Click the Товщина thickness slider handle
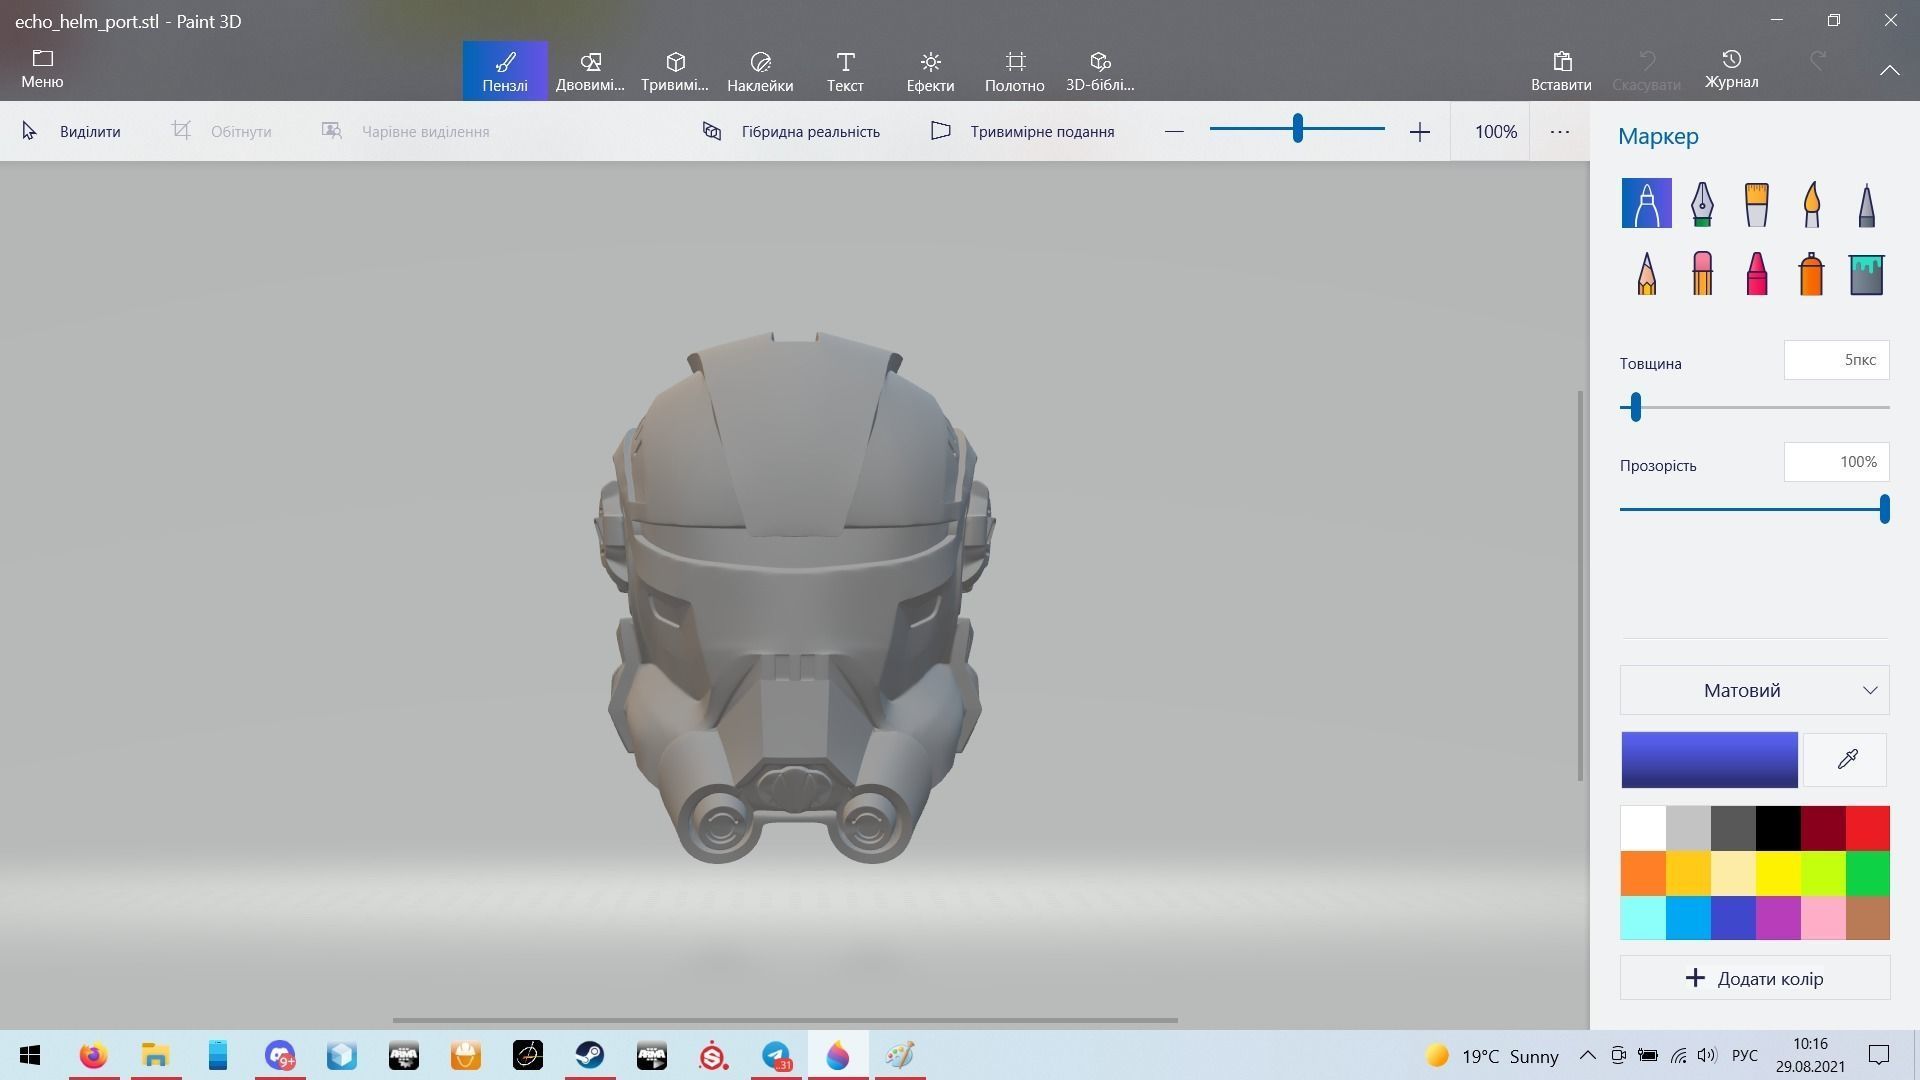This screenshot has height=1080, width=1920. tap(1636, 407)
